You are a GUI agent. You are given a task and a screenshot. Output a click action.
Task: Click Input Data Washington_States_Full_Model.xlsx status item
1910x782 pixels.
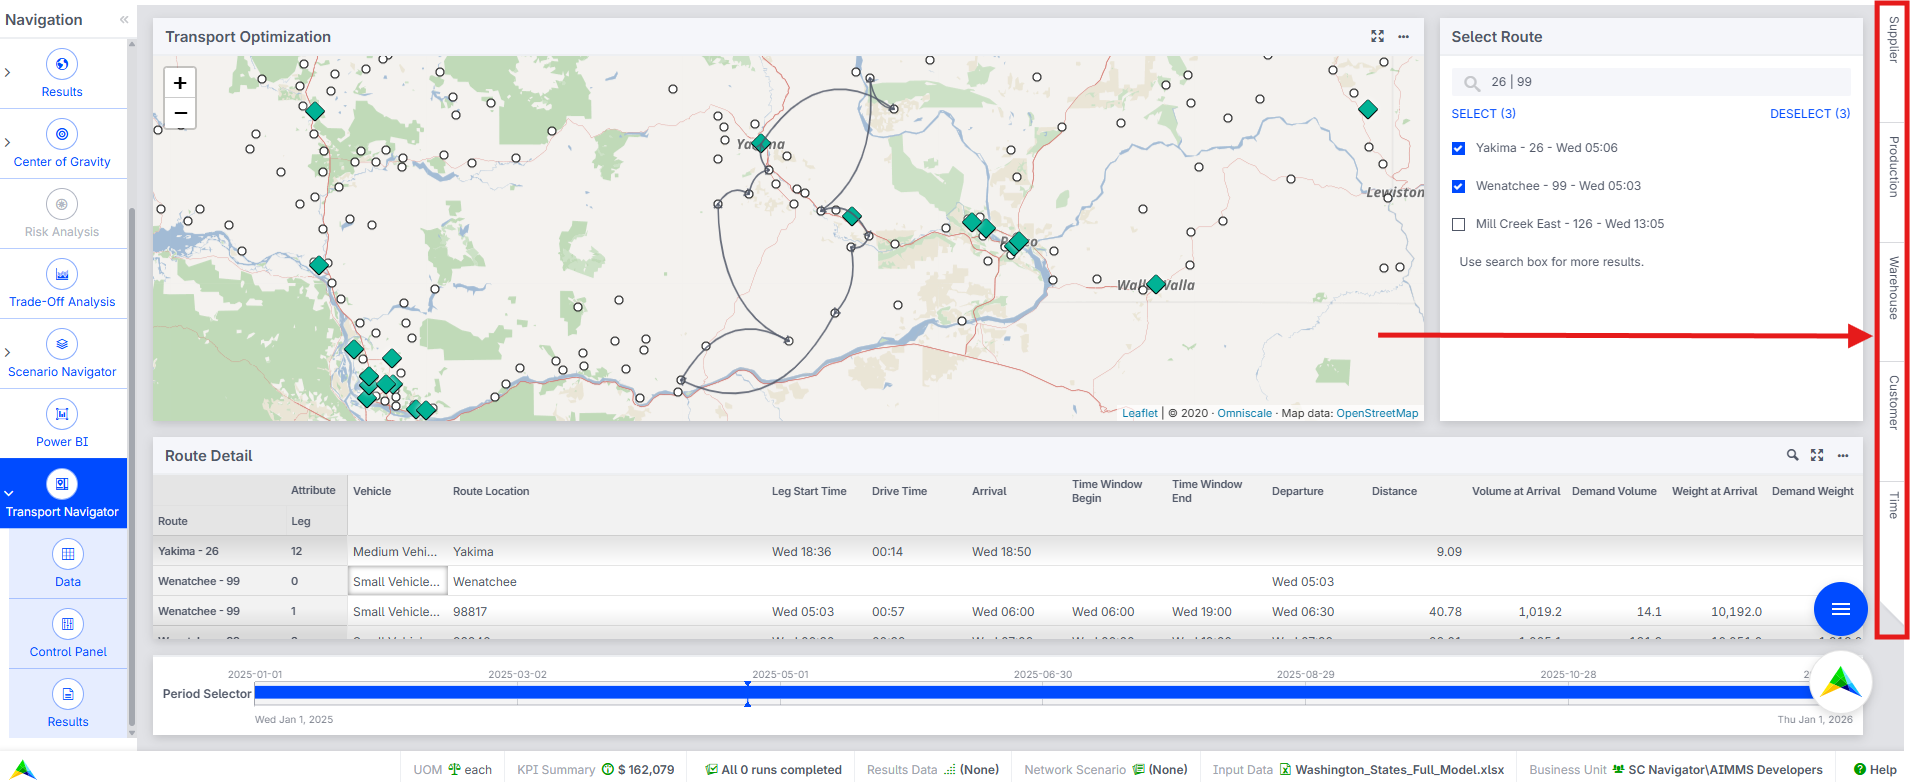(x=1358, y=769)
